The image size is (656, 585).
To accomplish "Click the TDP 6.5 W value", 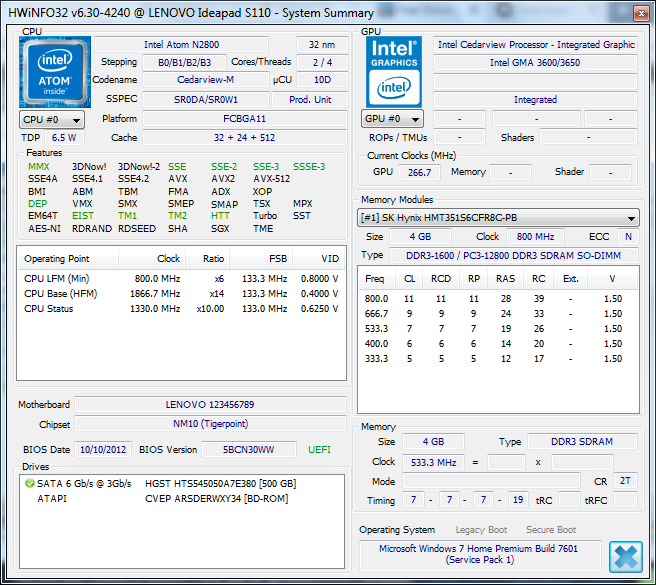I will point(64,137).
